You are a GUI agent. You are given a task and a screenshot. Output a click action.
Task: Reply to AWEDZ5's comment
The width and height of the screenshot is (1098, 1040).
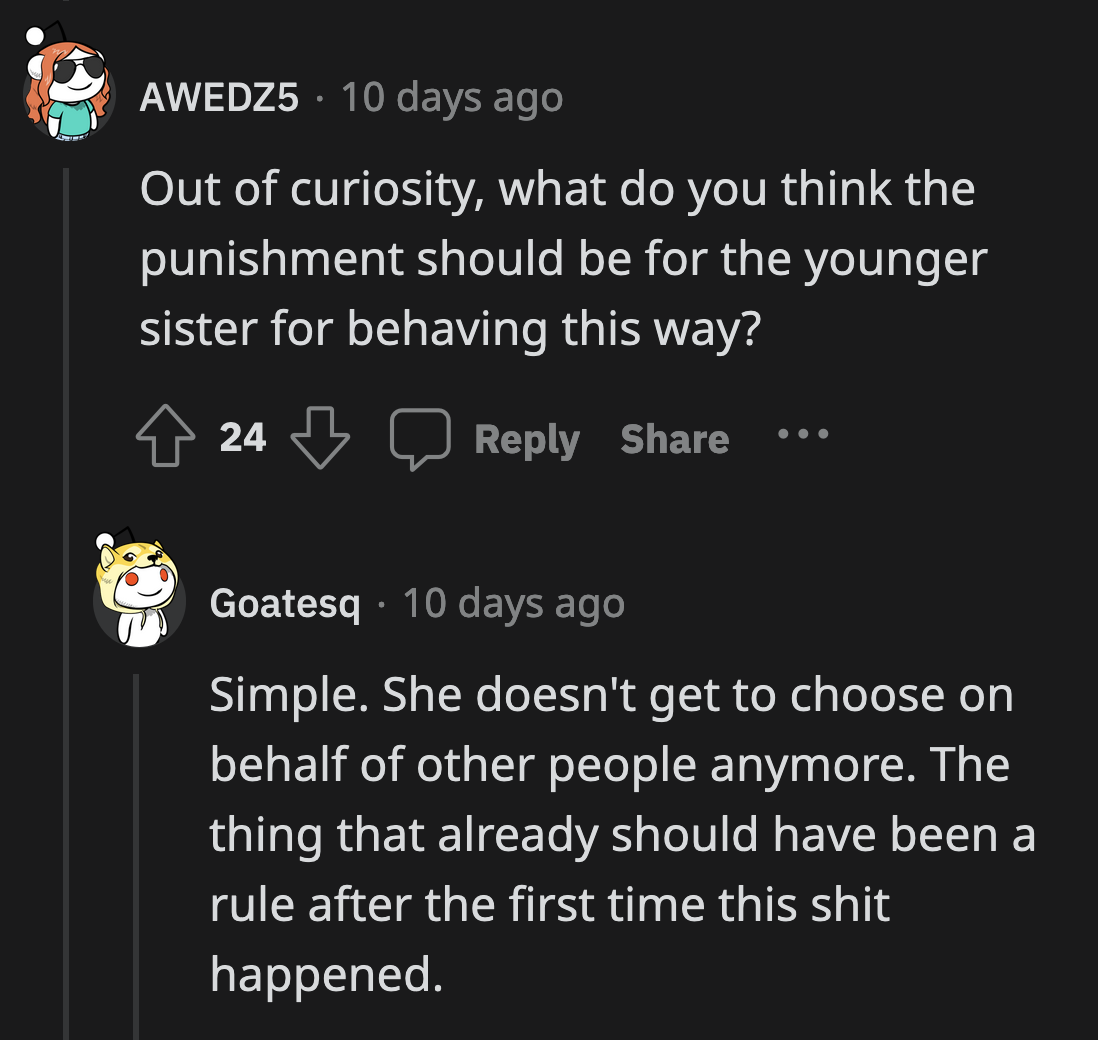coord(526,437)
